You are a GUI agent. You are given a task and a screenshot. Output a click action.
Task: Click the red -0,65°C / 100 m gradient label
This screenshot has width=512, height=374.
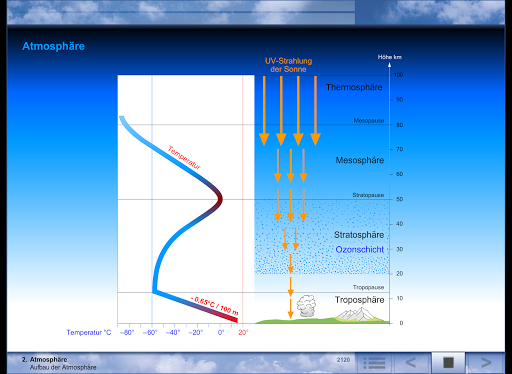[x=215, y=306]
